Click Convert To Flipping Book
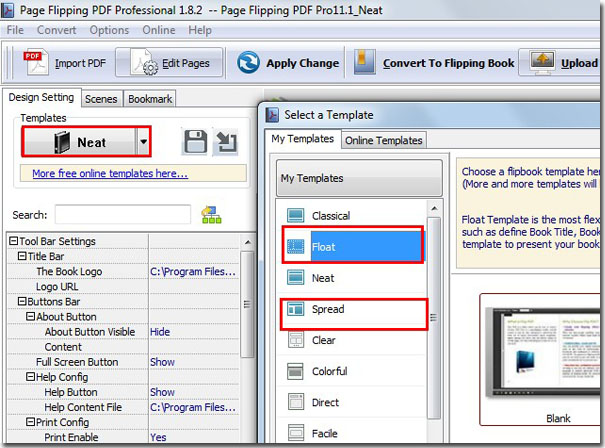 (434, 63)
